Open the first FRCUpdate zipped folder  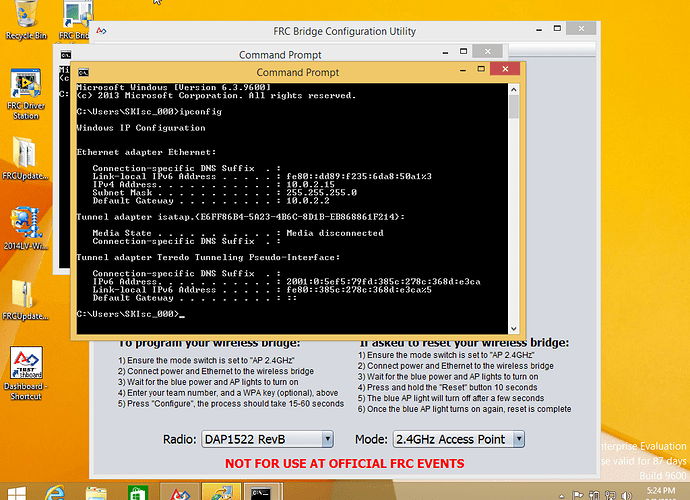(x=25, y=158)
